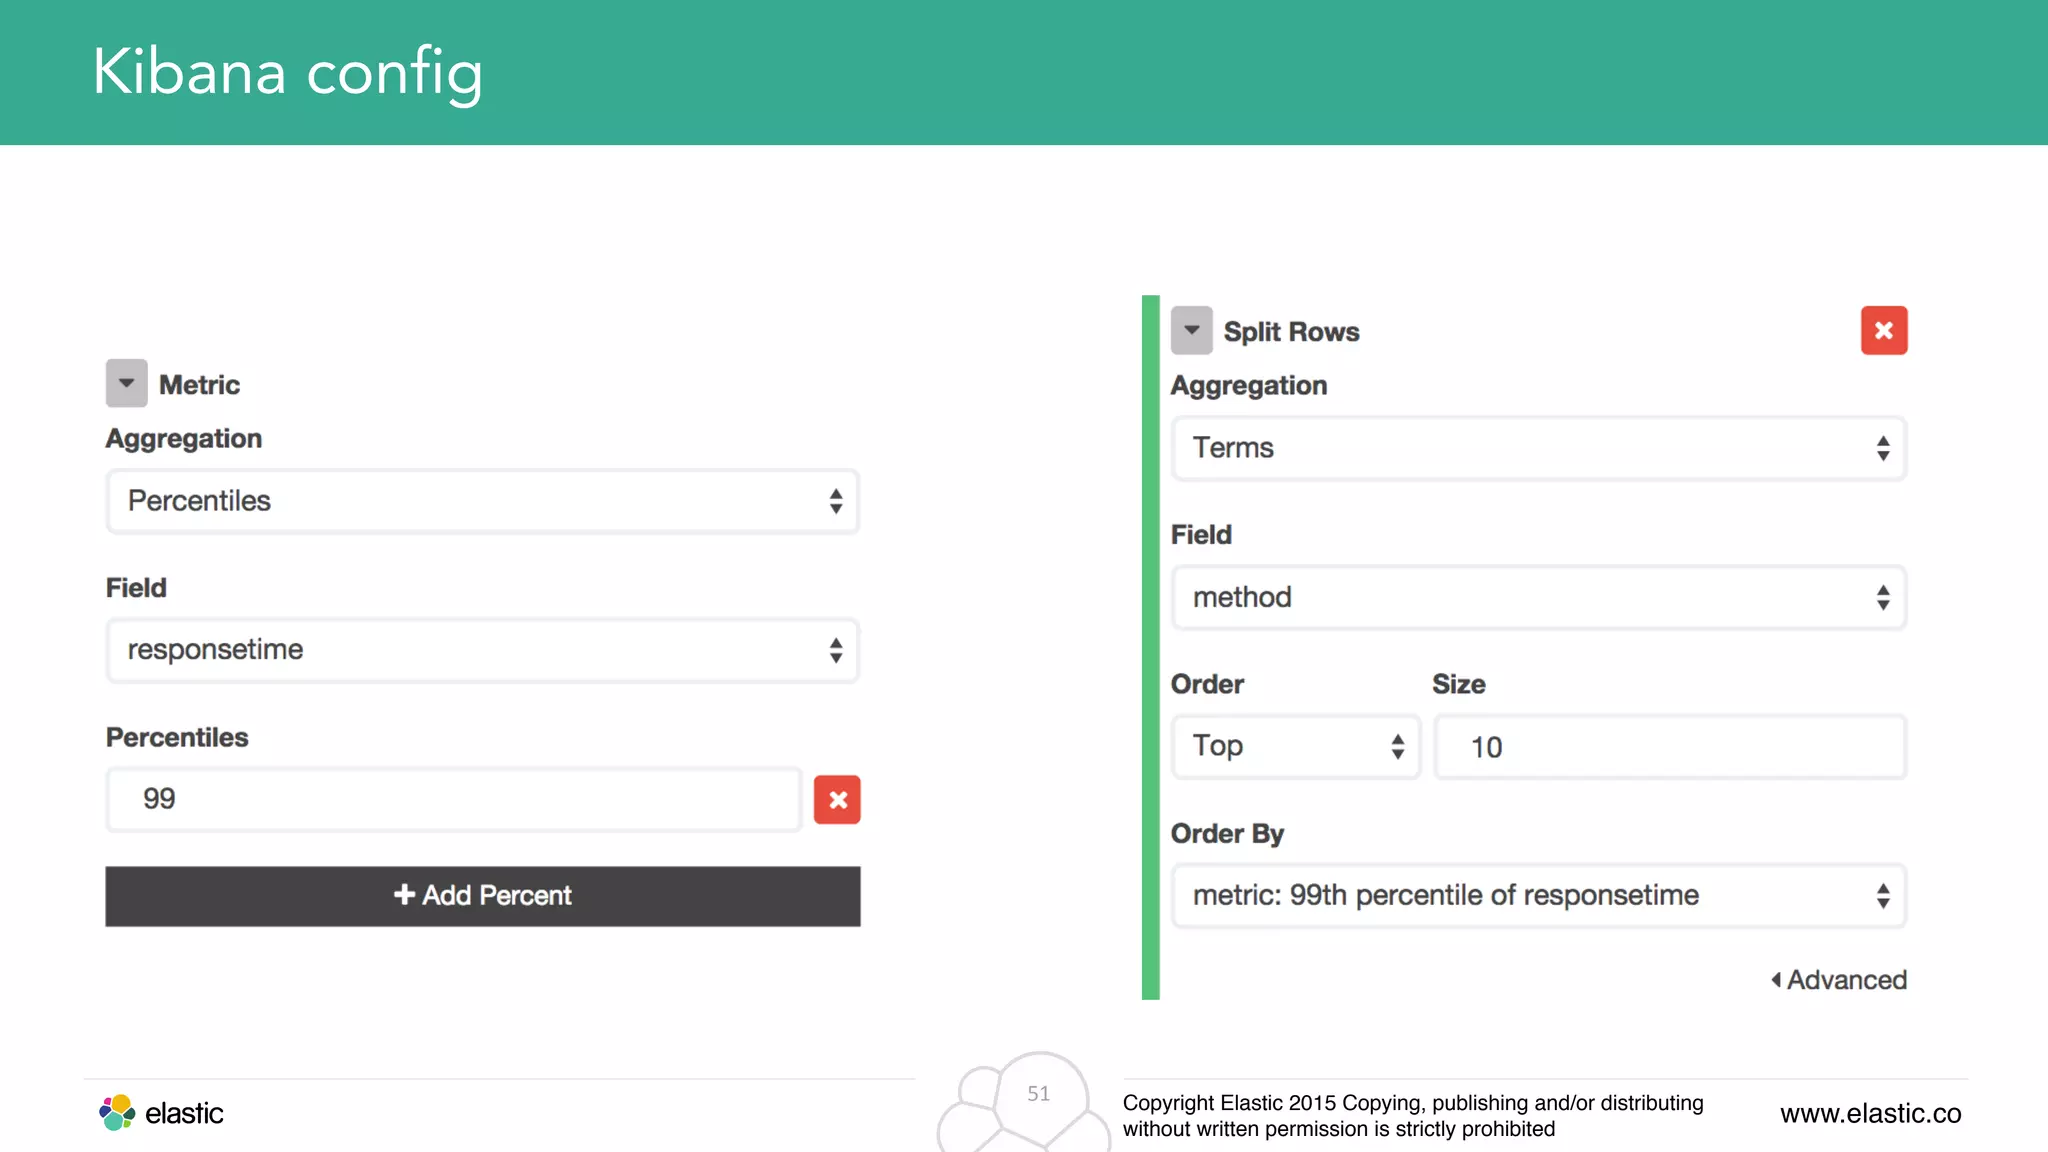Click the Order By label
Image resolution: width=2048 pixels, height=1152 pixels.
click(1227, 834)
